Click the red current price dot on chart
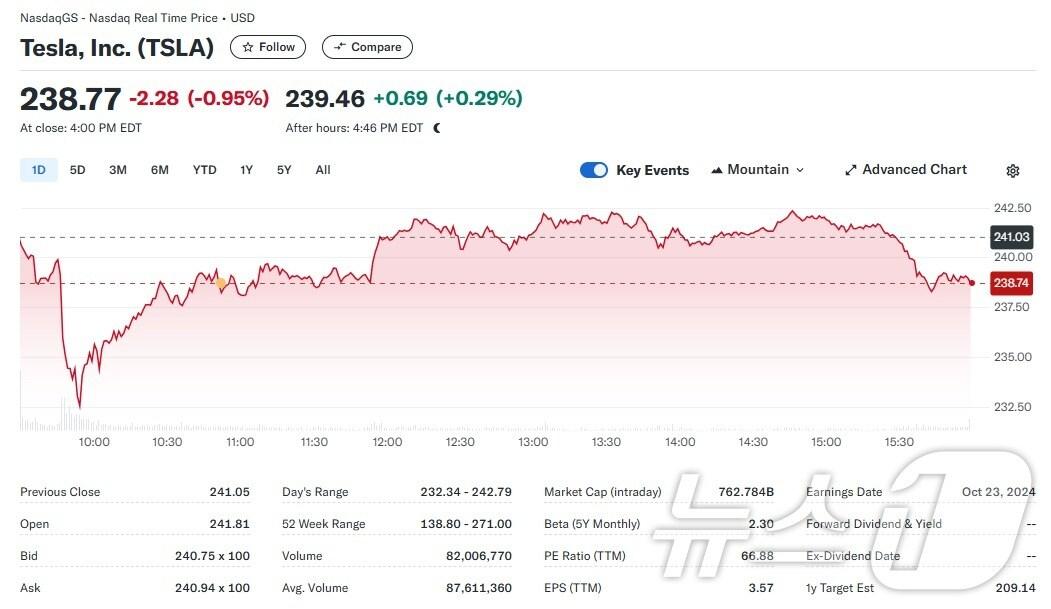This screenshot has height=609, width=1051. point(972,283)
